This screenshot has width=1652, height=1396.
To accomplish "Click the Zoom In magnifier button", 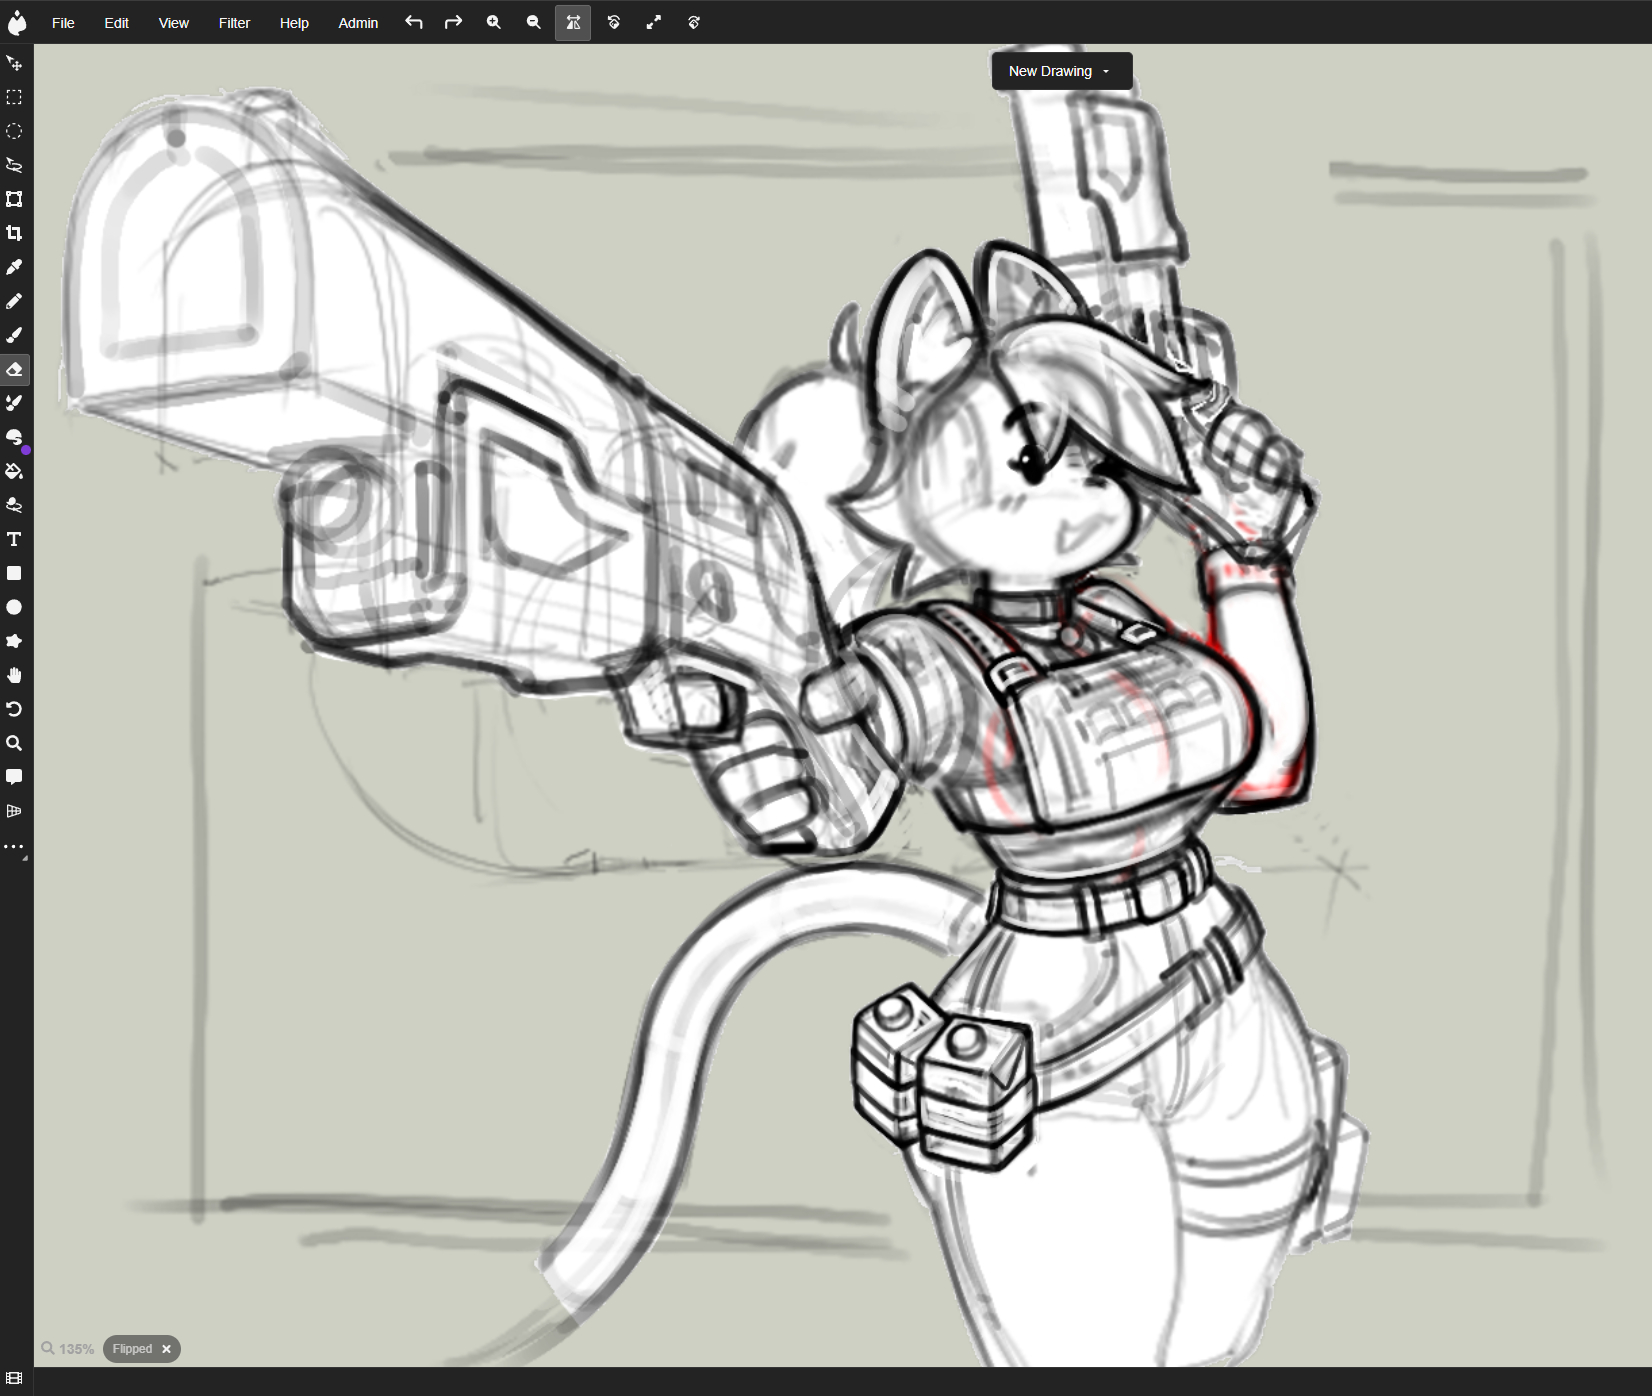I will point(493,22).
